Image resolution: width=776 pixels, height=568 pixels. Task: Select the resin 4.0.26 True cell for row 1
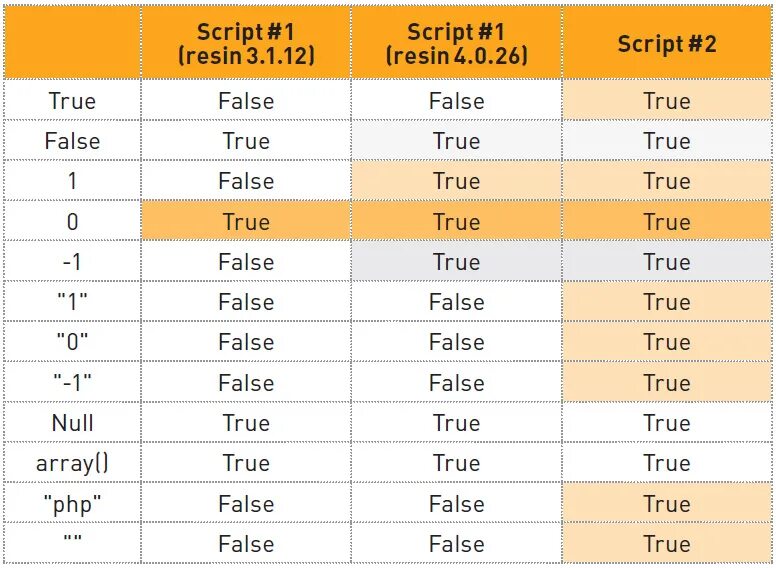pos(456,181)
